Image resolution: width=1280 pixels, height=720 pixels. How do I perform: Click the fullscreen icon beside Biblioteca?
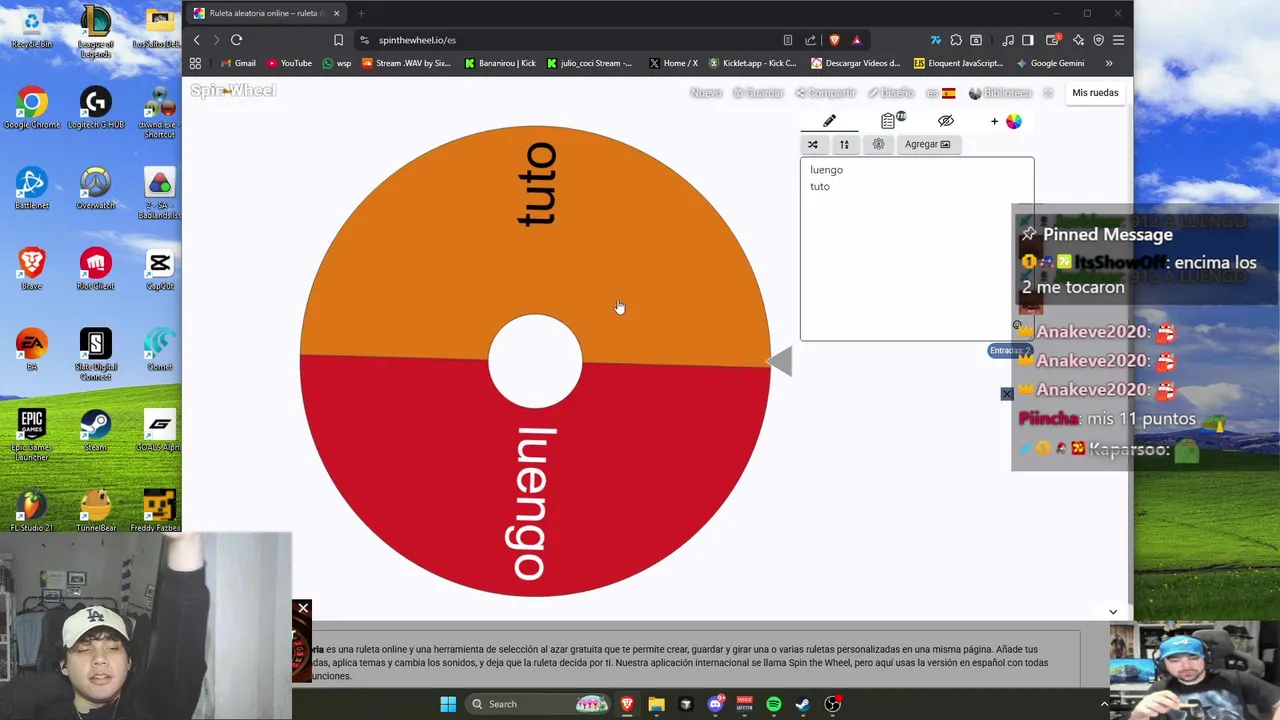[1048, 93]
